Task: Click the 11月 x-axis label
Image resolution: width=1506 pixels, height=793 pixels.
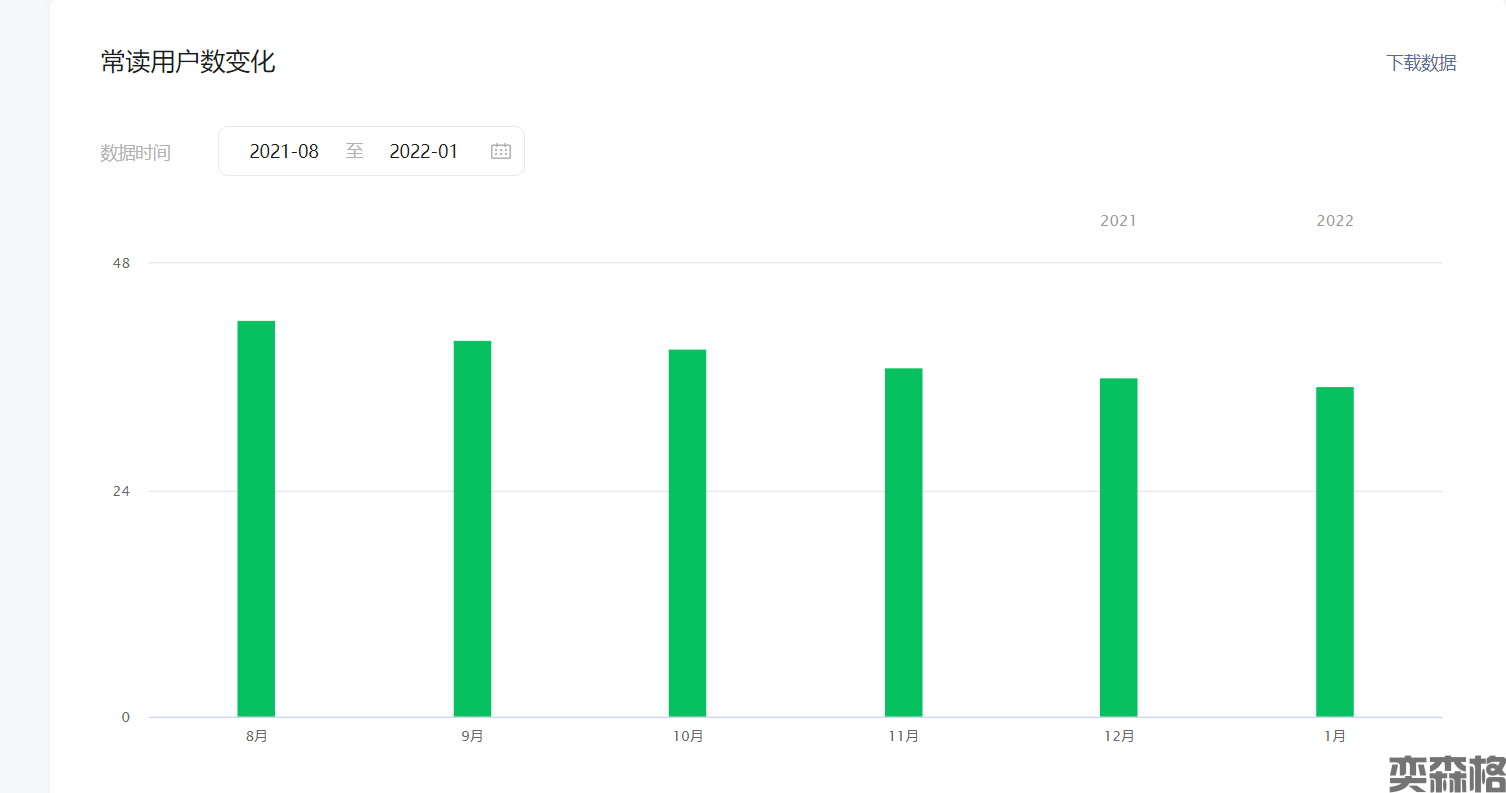Action: click(903, 736)
